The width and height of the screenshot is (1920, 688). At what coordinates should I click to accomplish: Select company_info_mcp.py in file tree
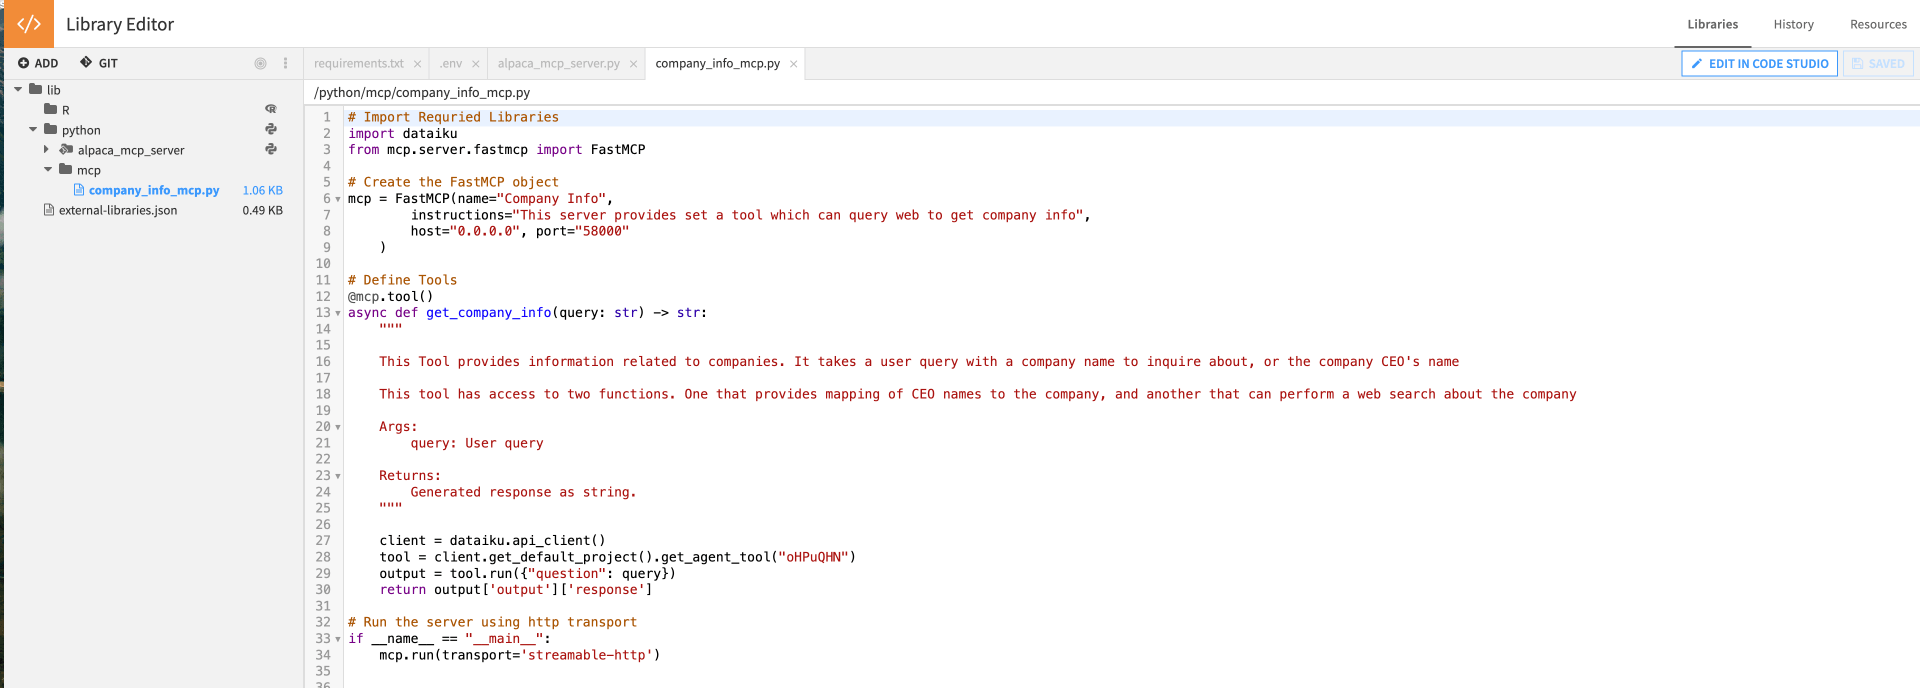(154, 190)
